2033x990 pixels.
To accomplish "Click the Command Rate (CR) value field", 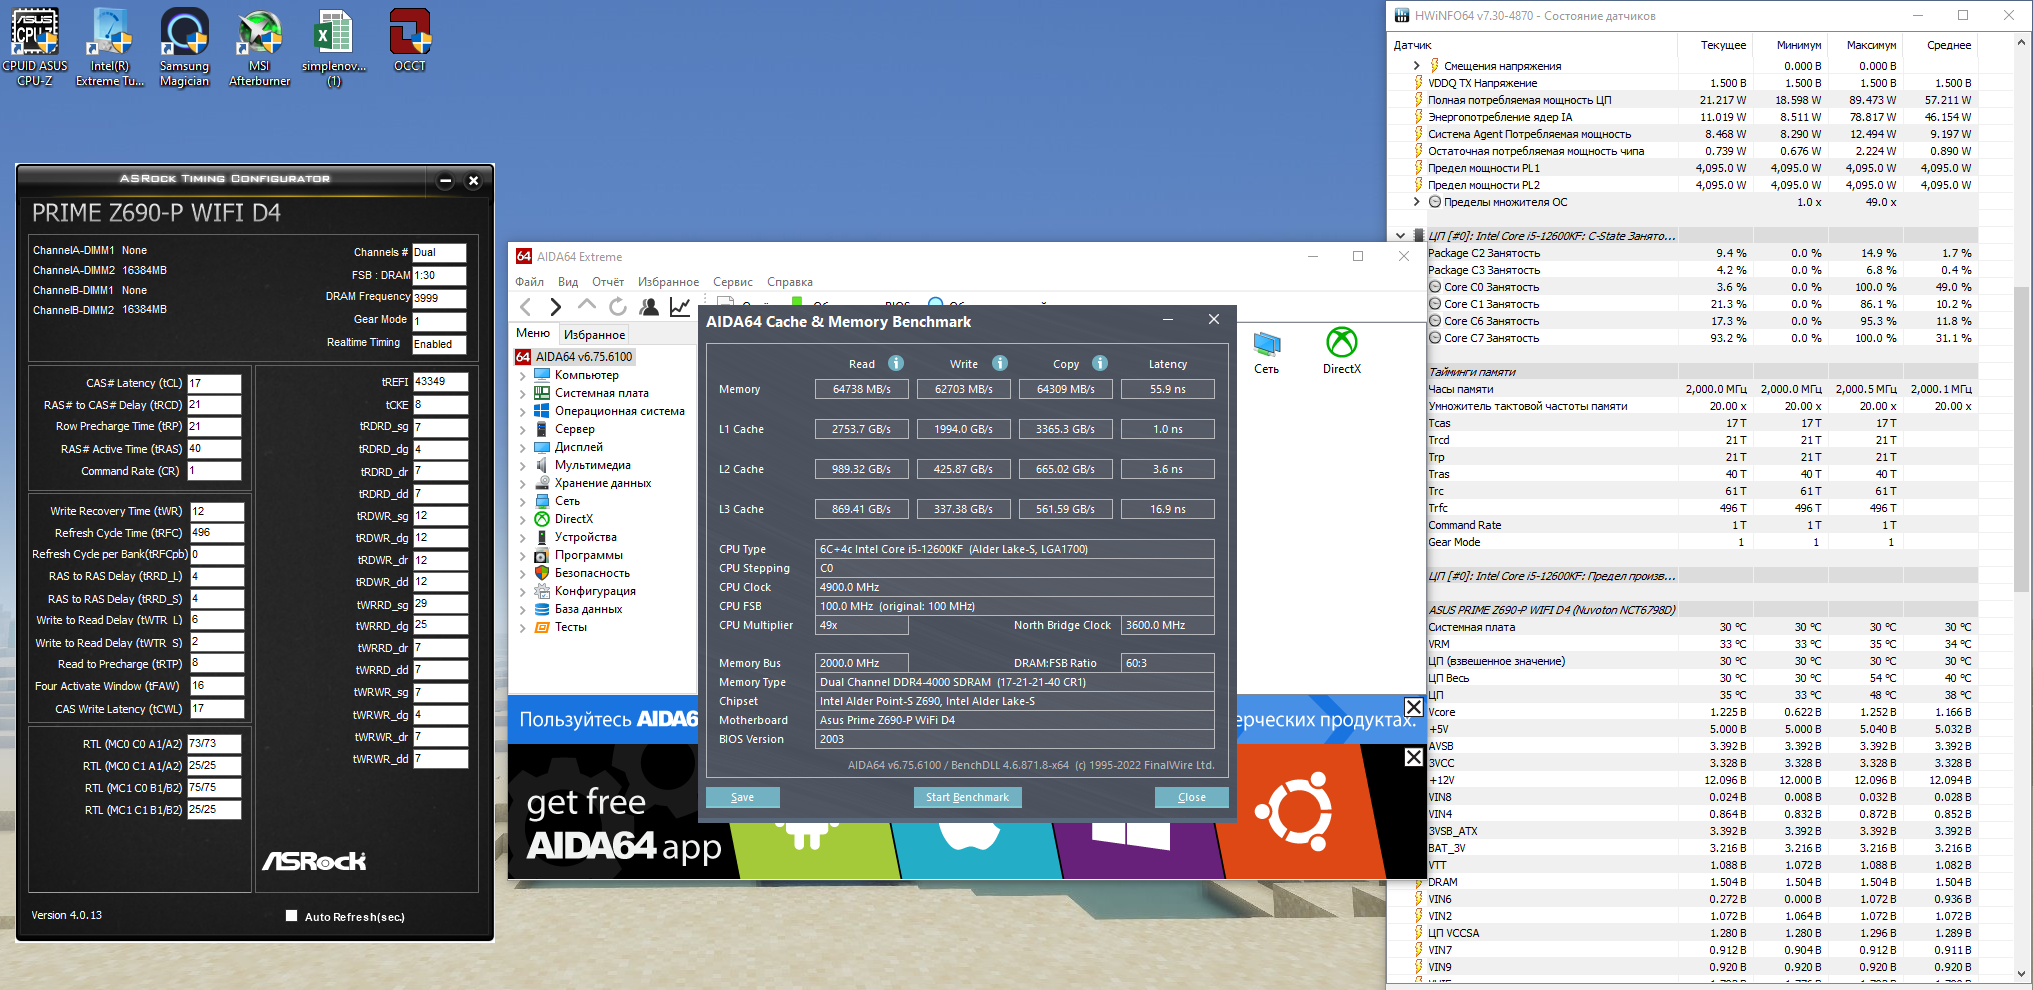I will pos(214,471).
